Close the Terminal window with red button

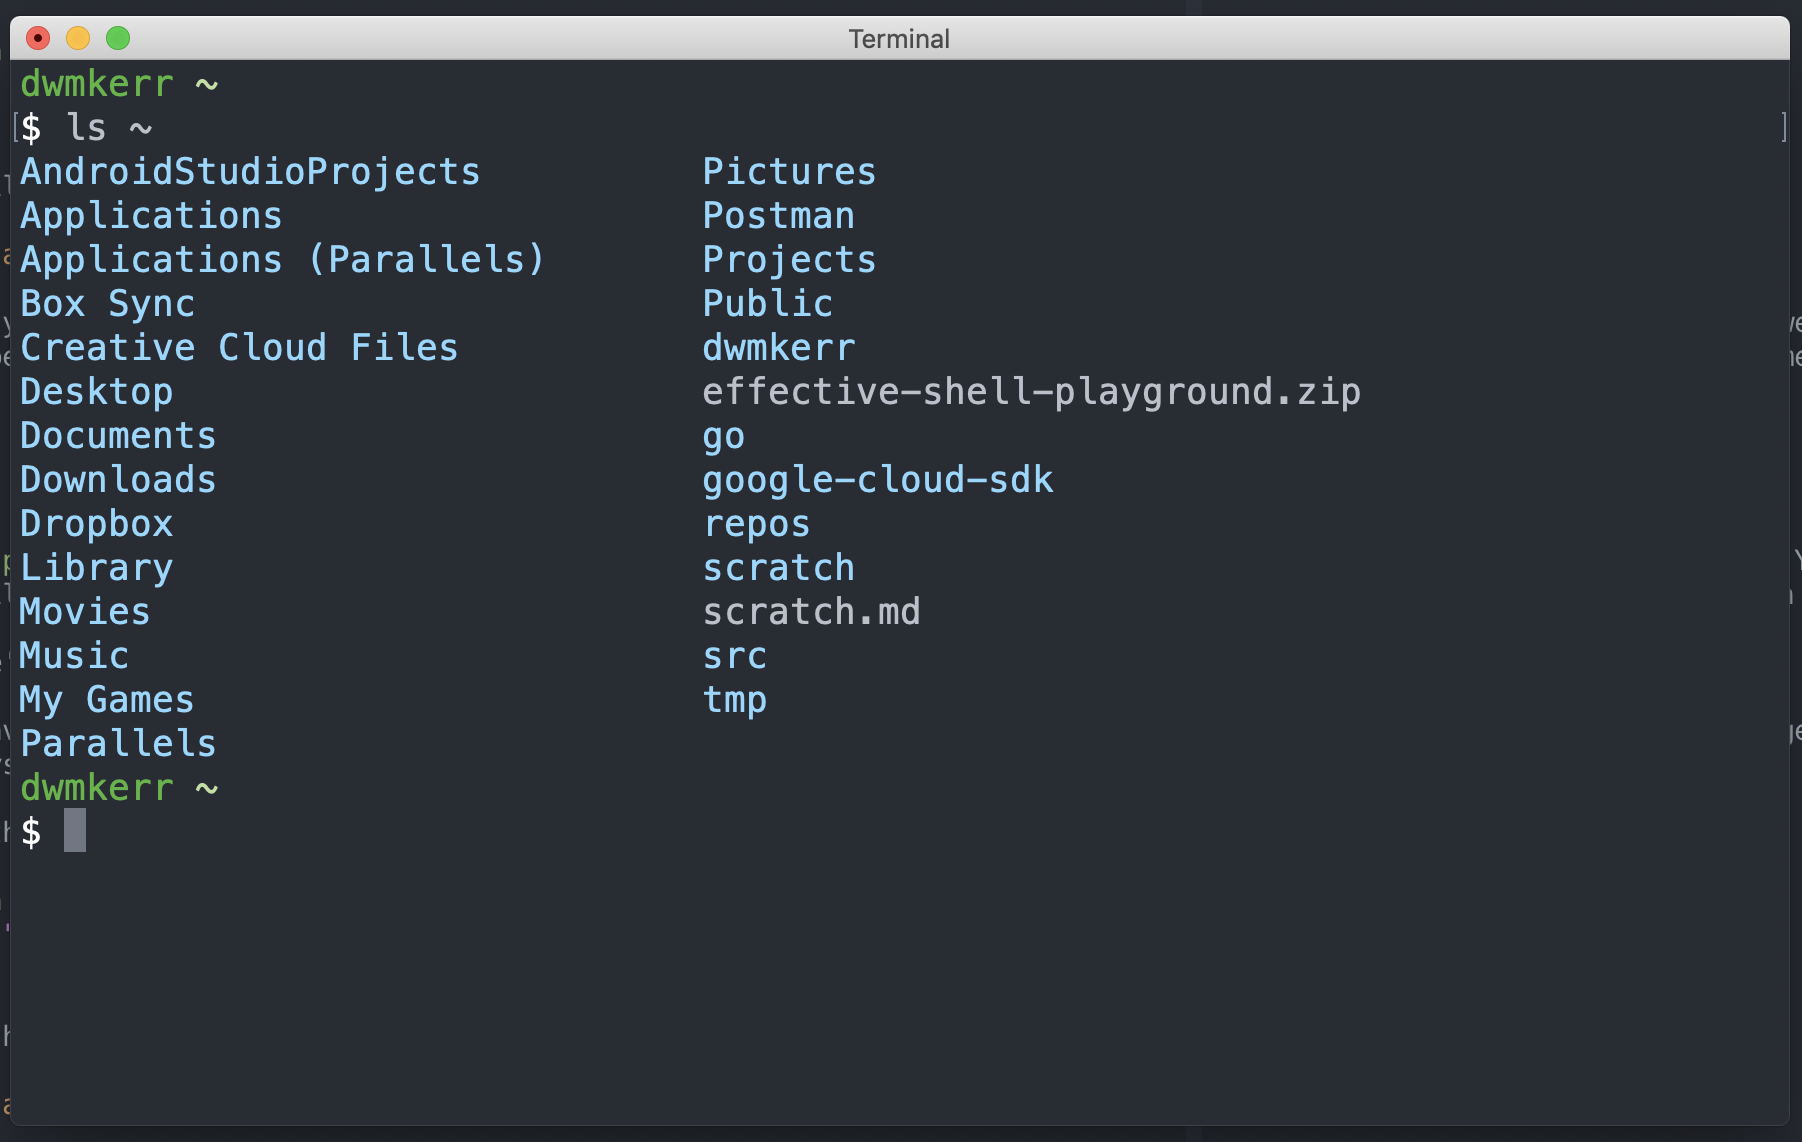(x=38, y=38)
